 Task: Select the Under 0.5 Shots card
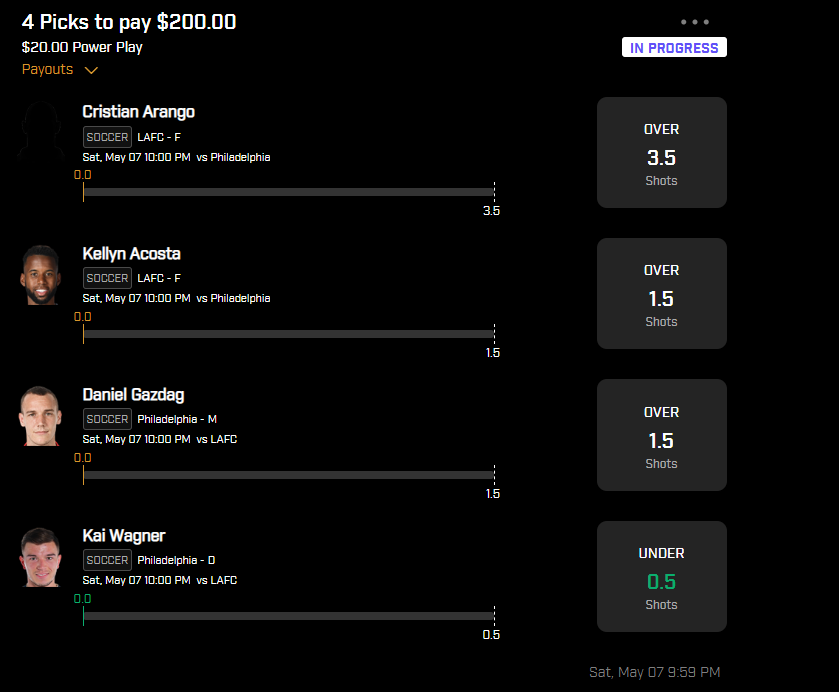click(662, 576)
